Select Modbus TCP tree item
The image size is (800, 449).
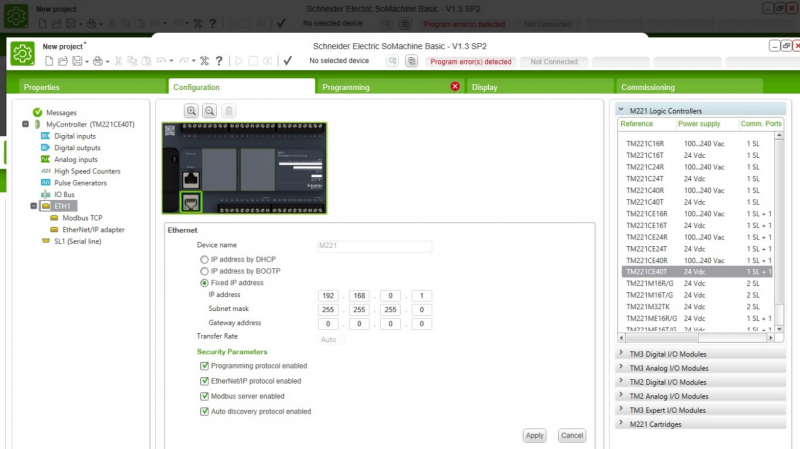82,218
